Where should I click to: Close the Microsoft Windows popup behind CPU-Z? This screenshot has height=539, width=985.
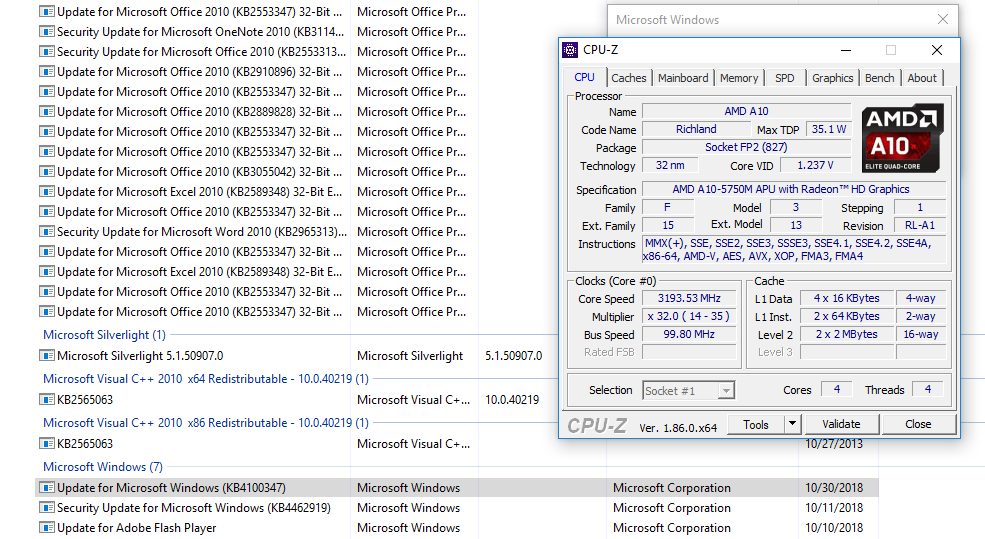pos(942,19)
